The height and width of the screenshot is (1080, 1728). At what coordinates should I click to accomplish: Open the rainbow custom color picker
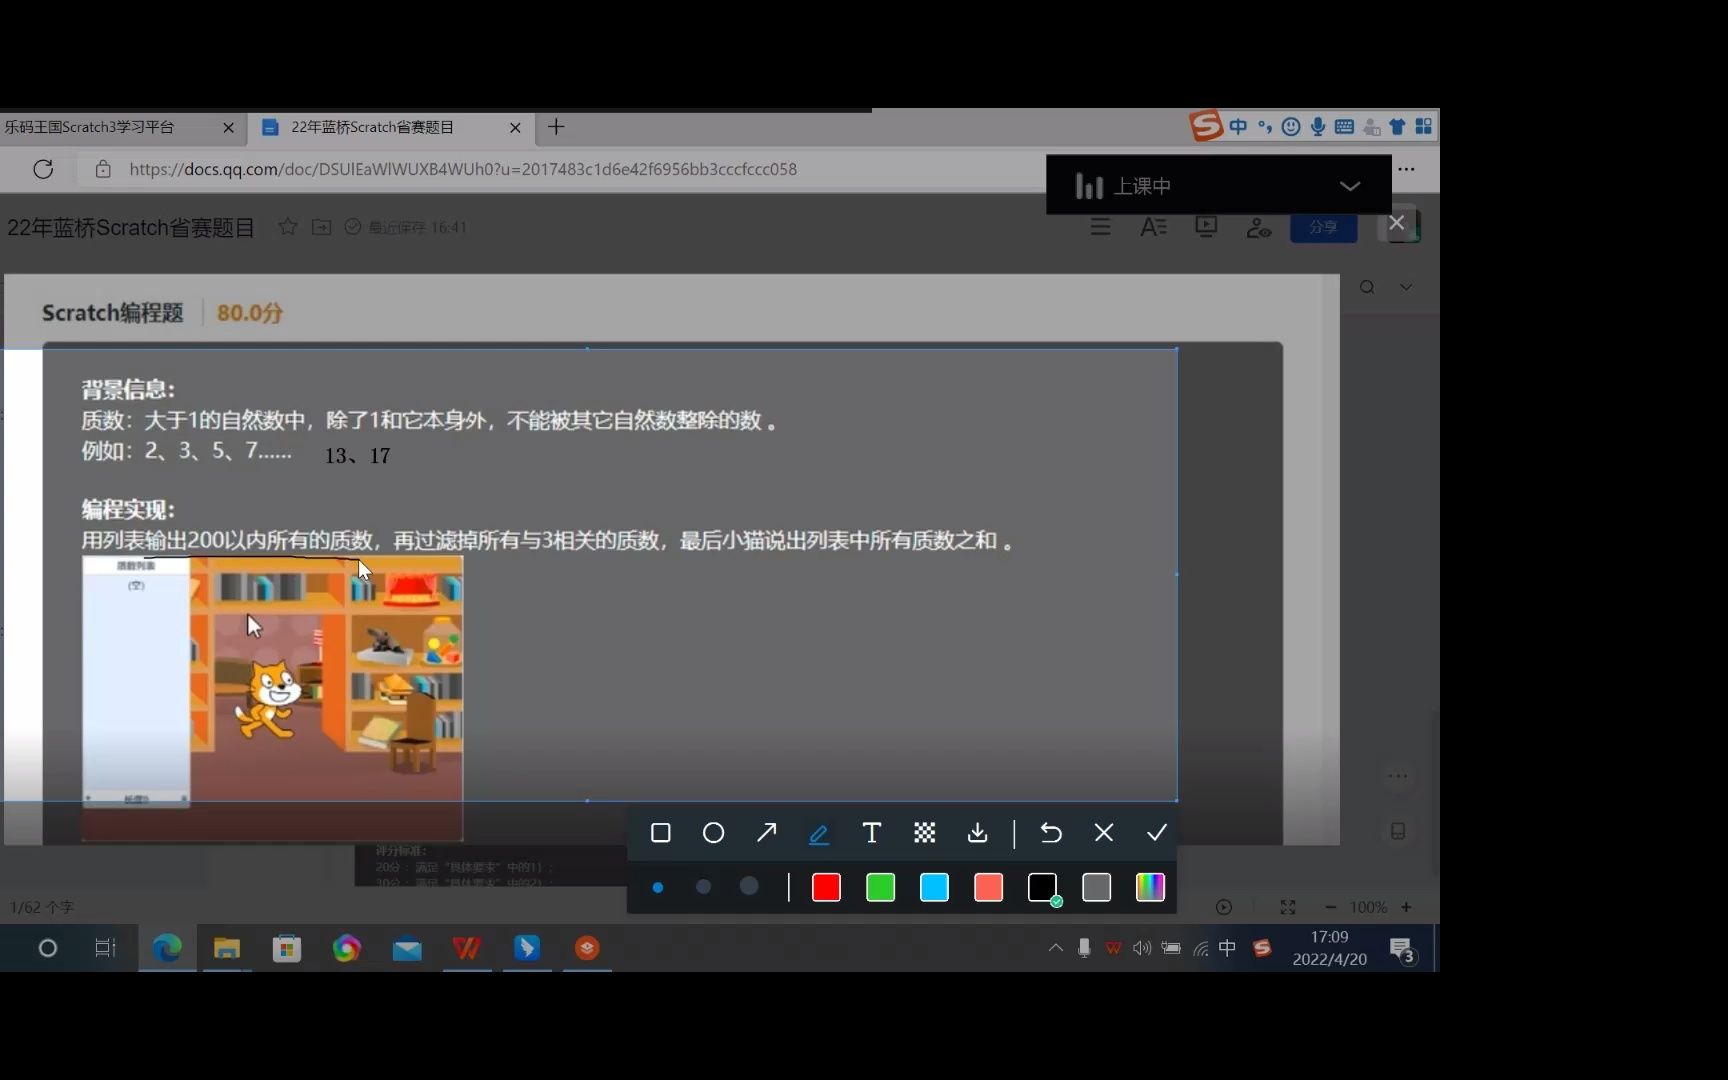[x=1150, y=887]
